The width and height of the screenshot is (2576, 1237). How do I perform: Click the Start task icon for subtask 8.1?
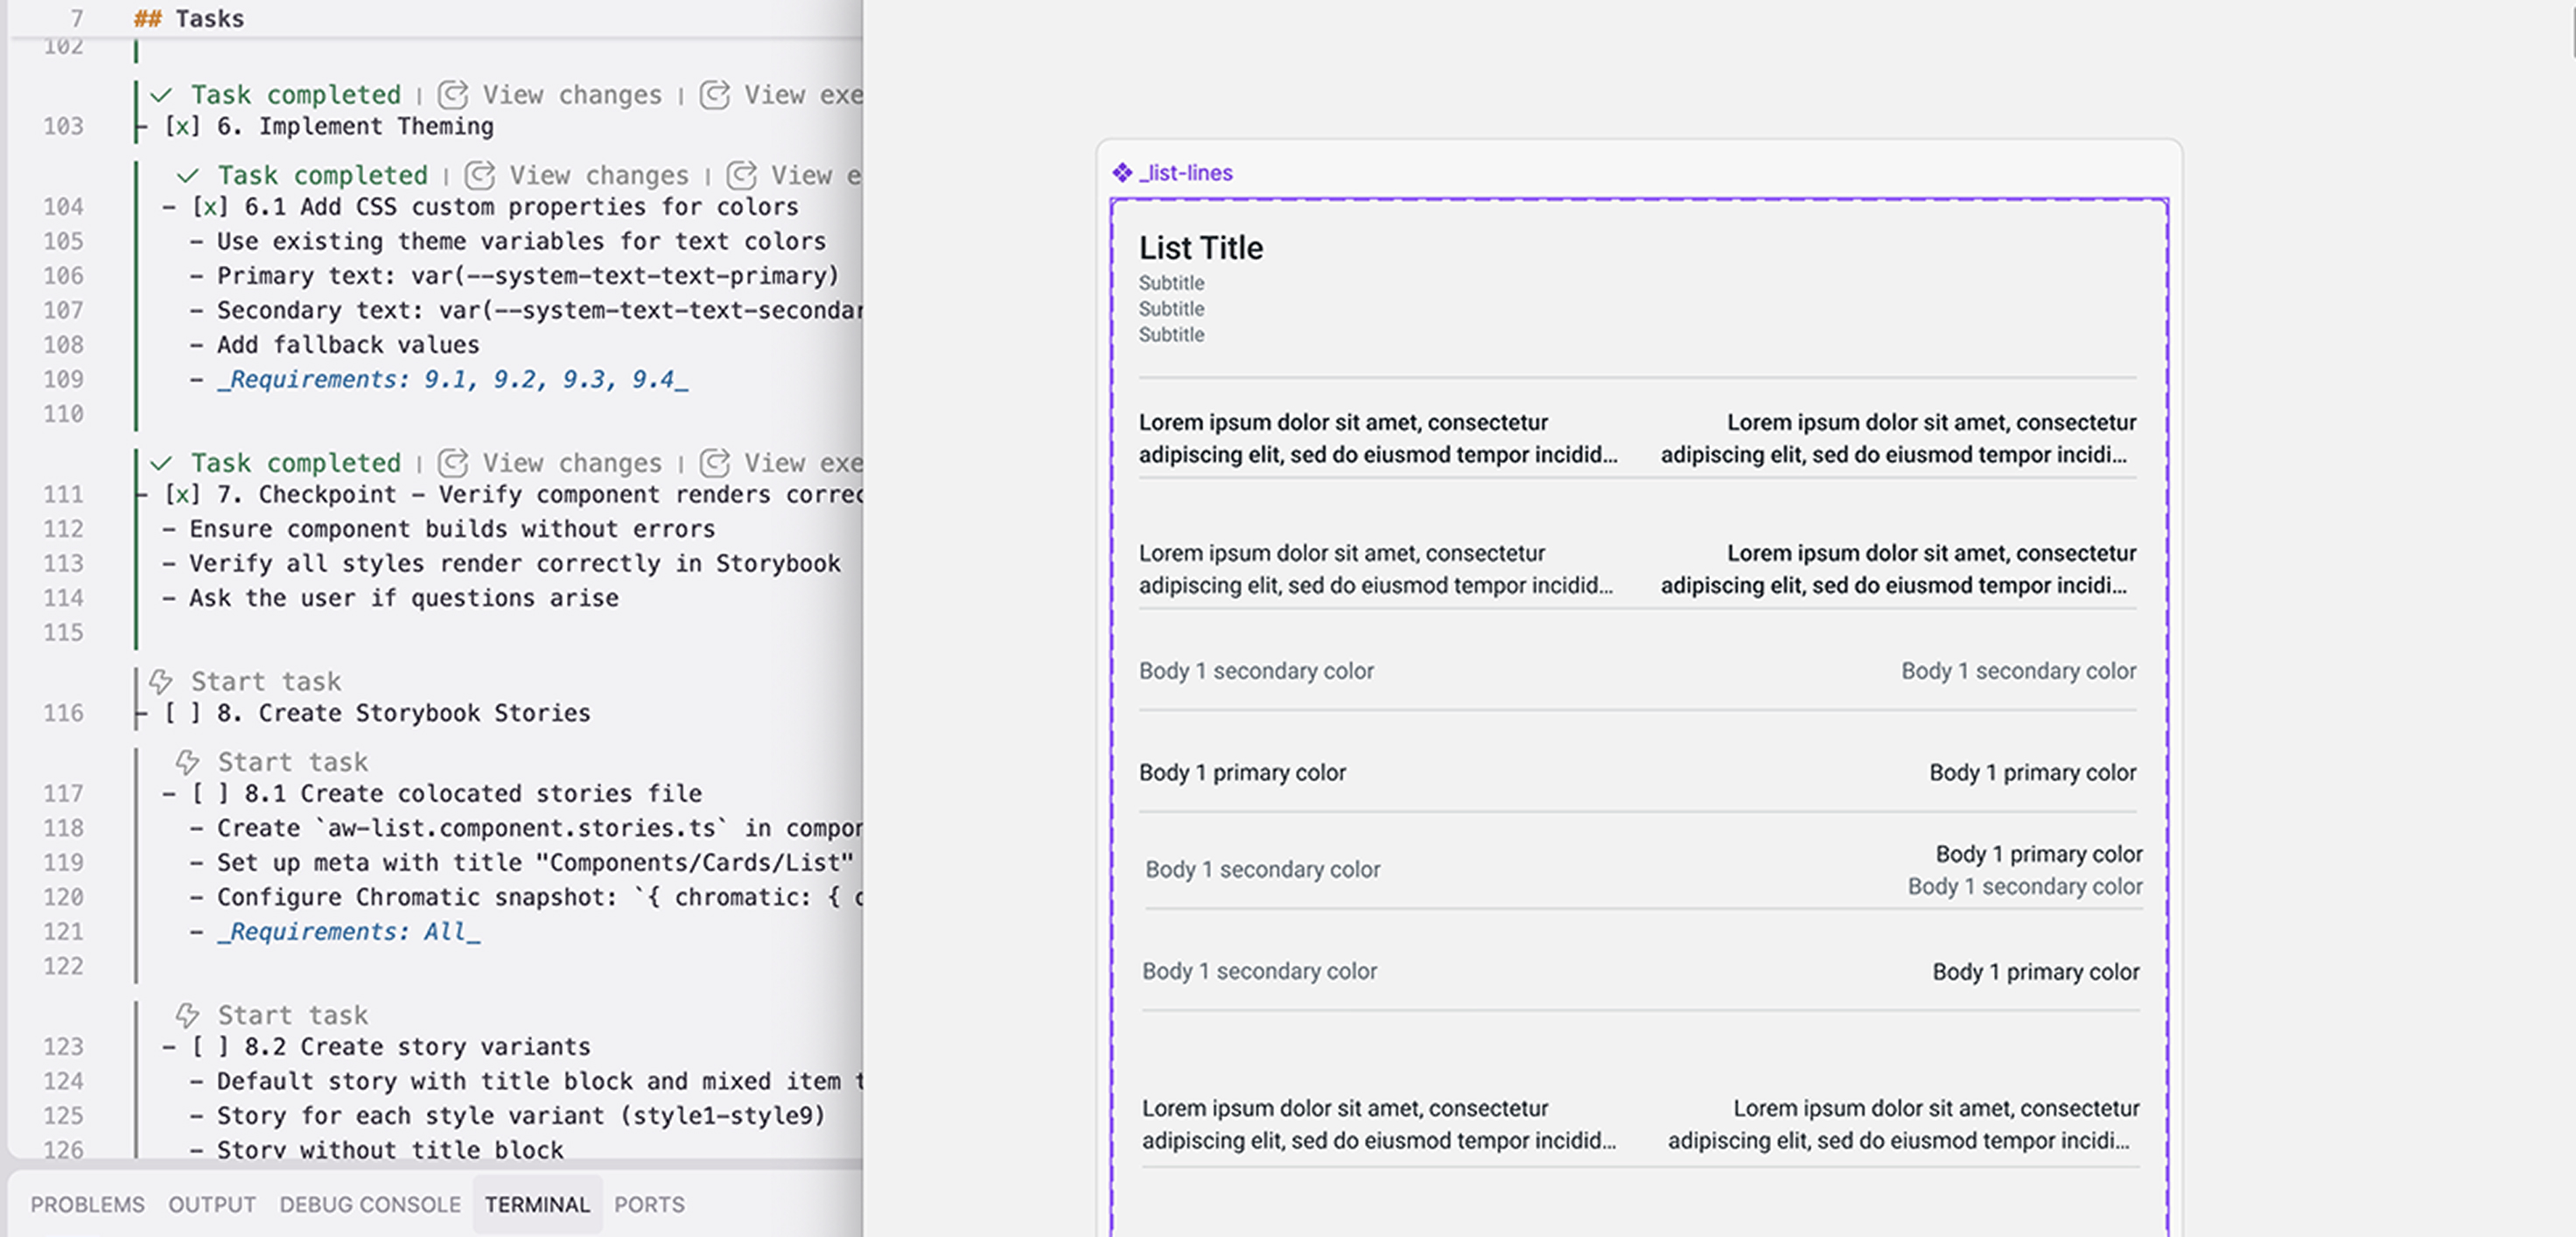187,762
